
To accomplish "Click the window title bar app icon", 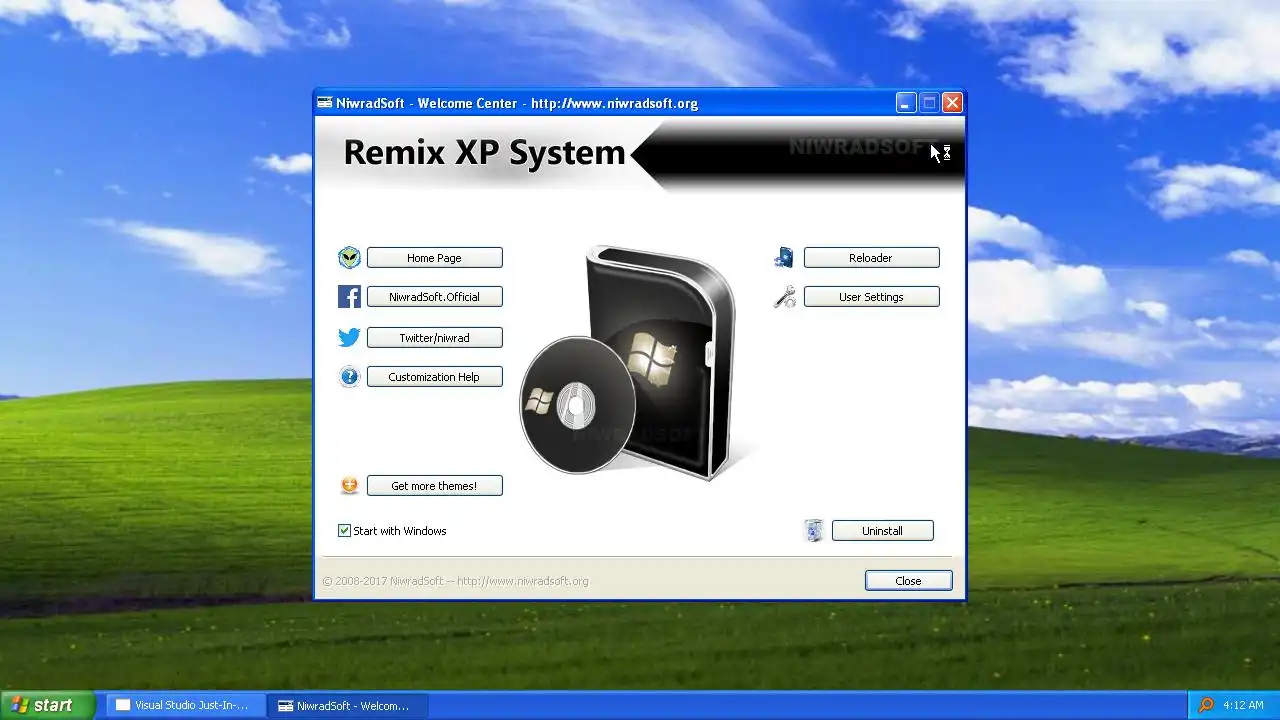I will [325, 103].
